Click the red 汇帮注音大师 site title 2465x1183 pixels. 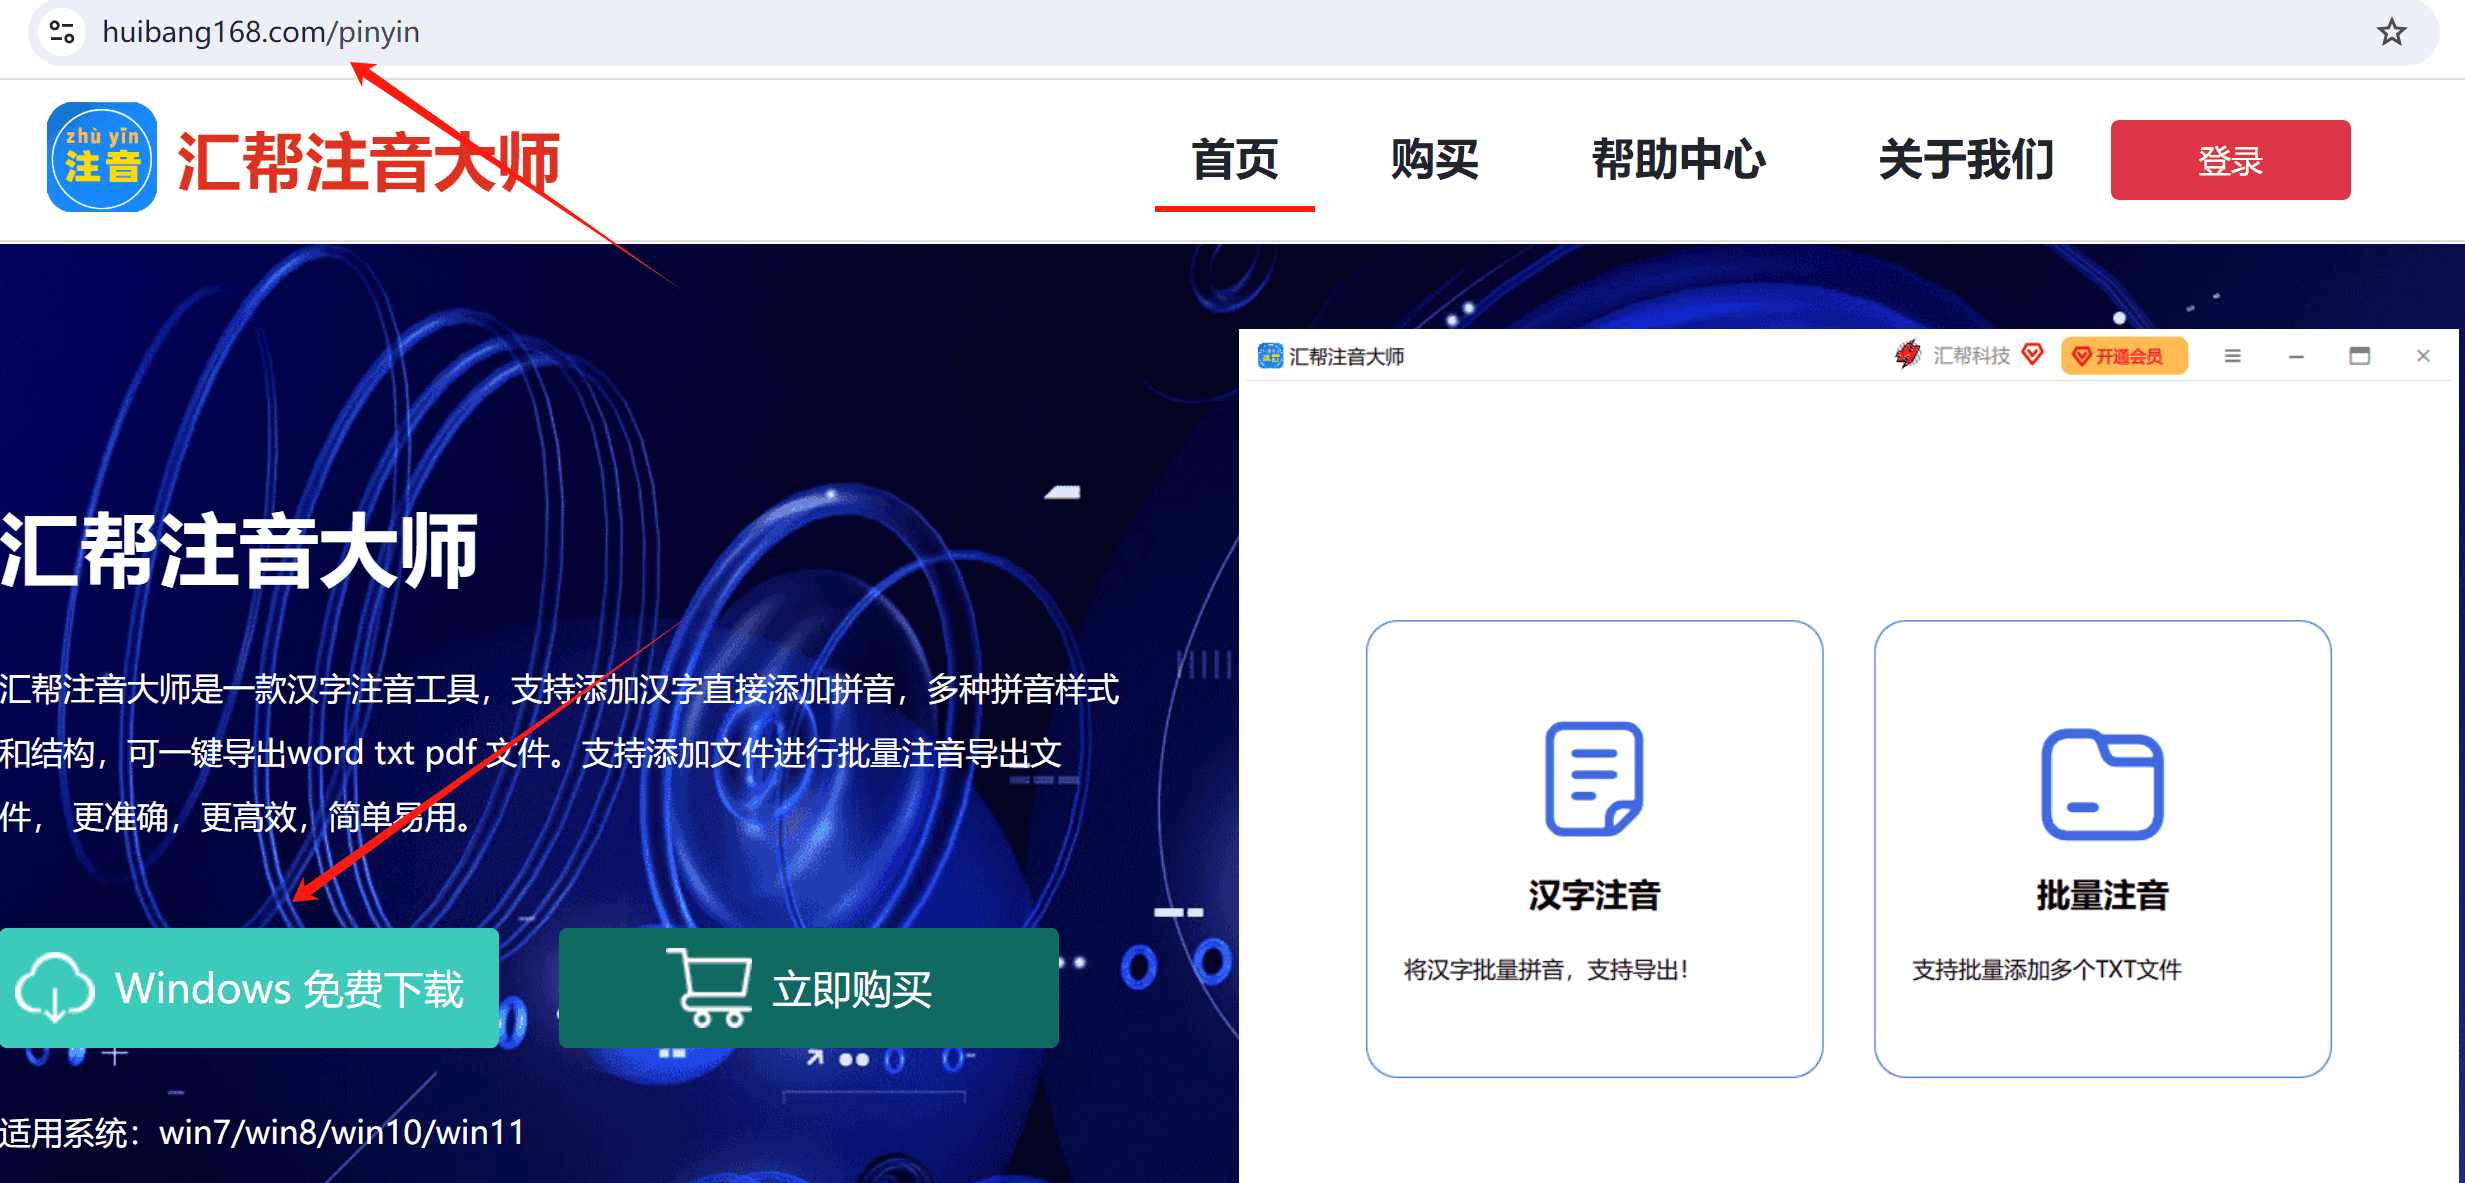[x=368, y=160]
